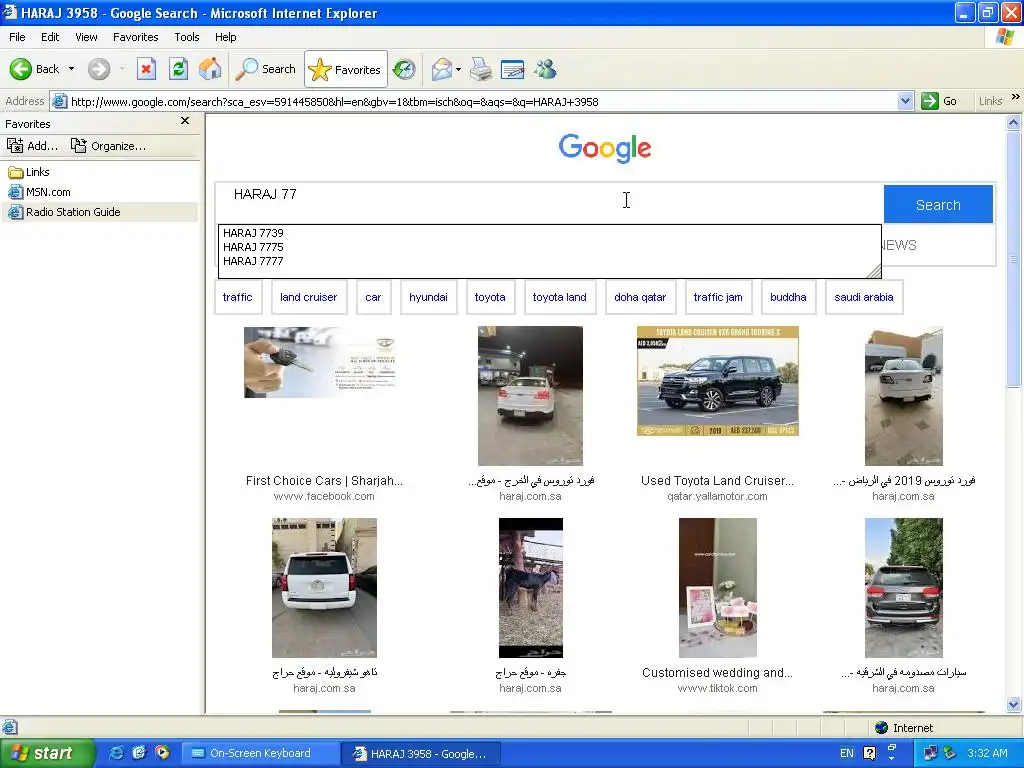Open the Back history dropdown arrow
1024x768 pixels.
click(x=71, y=69)
